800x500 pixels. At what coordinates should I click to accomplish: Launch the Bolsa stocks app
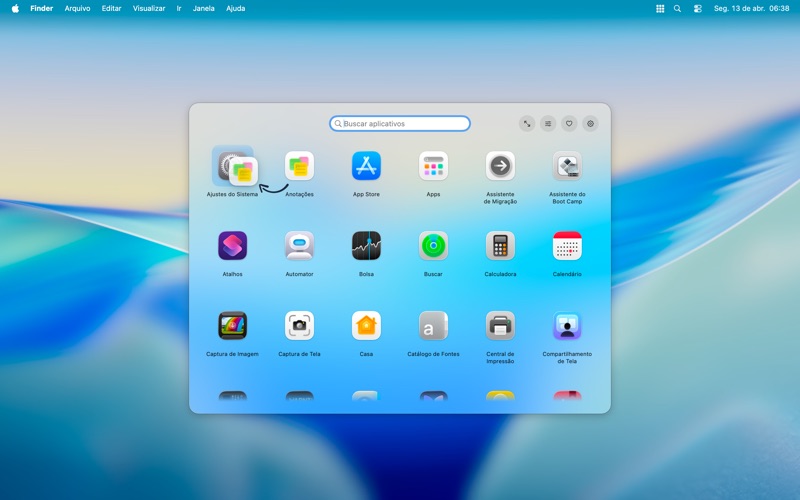click(x=366, y=245)
